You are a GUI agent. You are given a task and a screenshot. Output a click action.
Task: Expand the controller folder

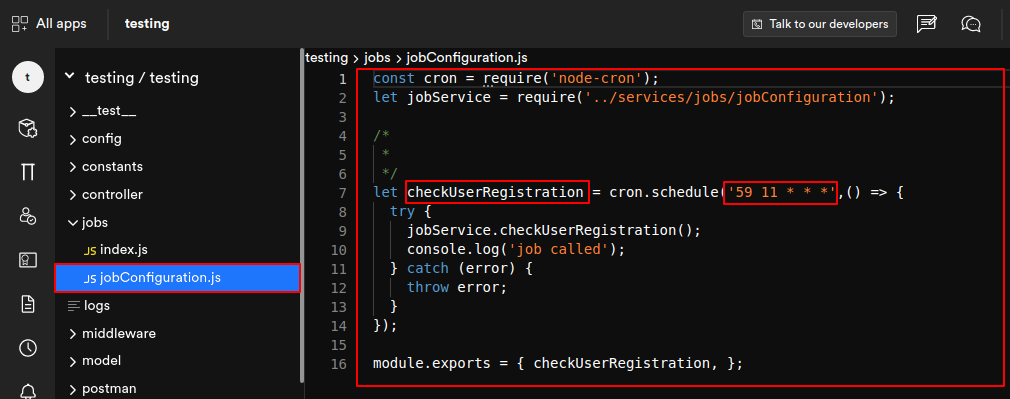click(73, 195)
